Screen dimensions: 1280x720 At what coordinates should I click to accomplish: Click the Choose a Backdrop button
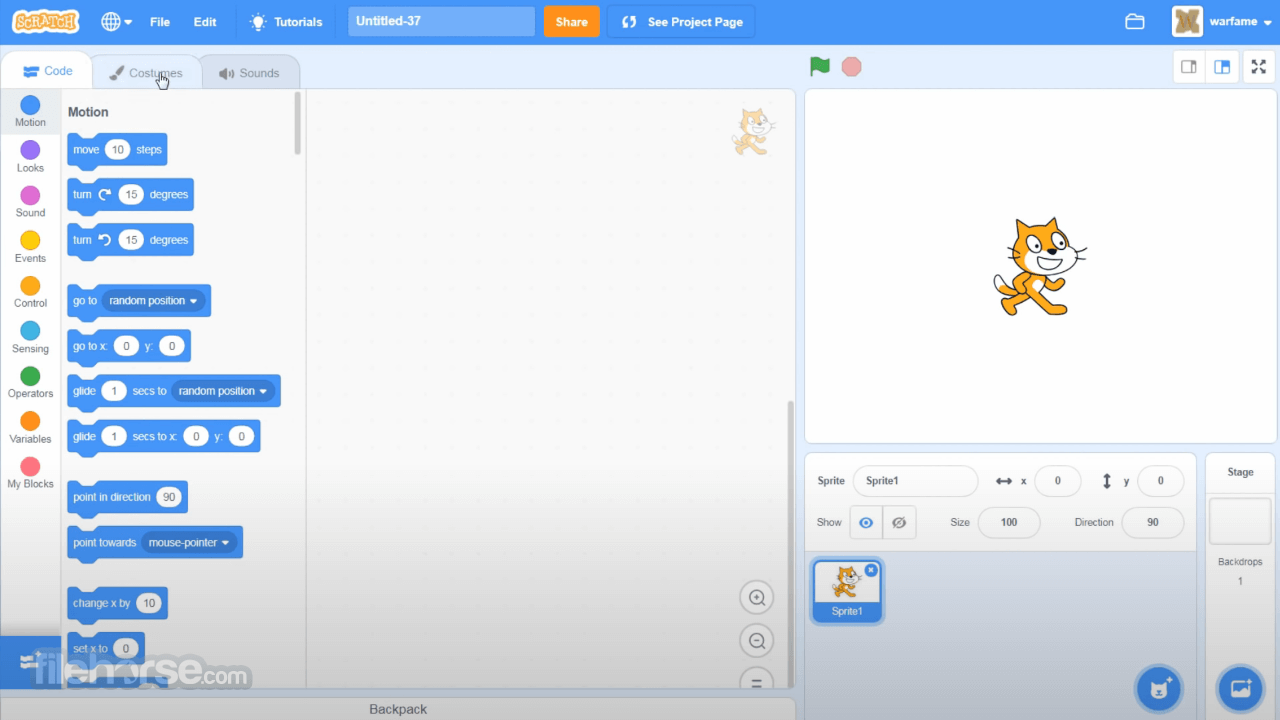tap(1241, 688)
